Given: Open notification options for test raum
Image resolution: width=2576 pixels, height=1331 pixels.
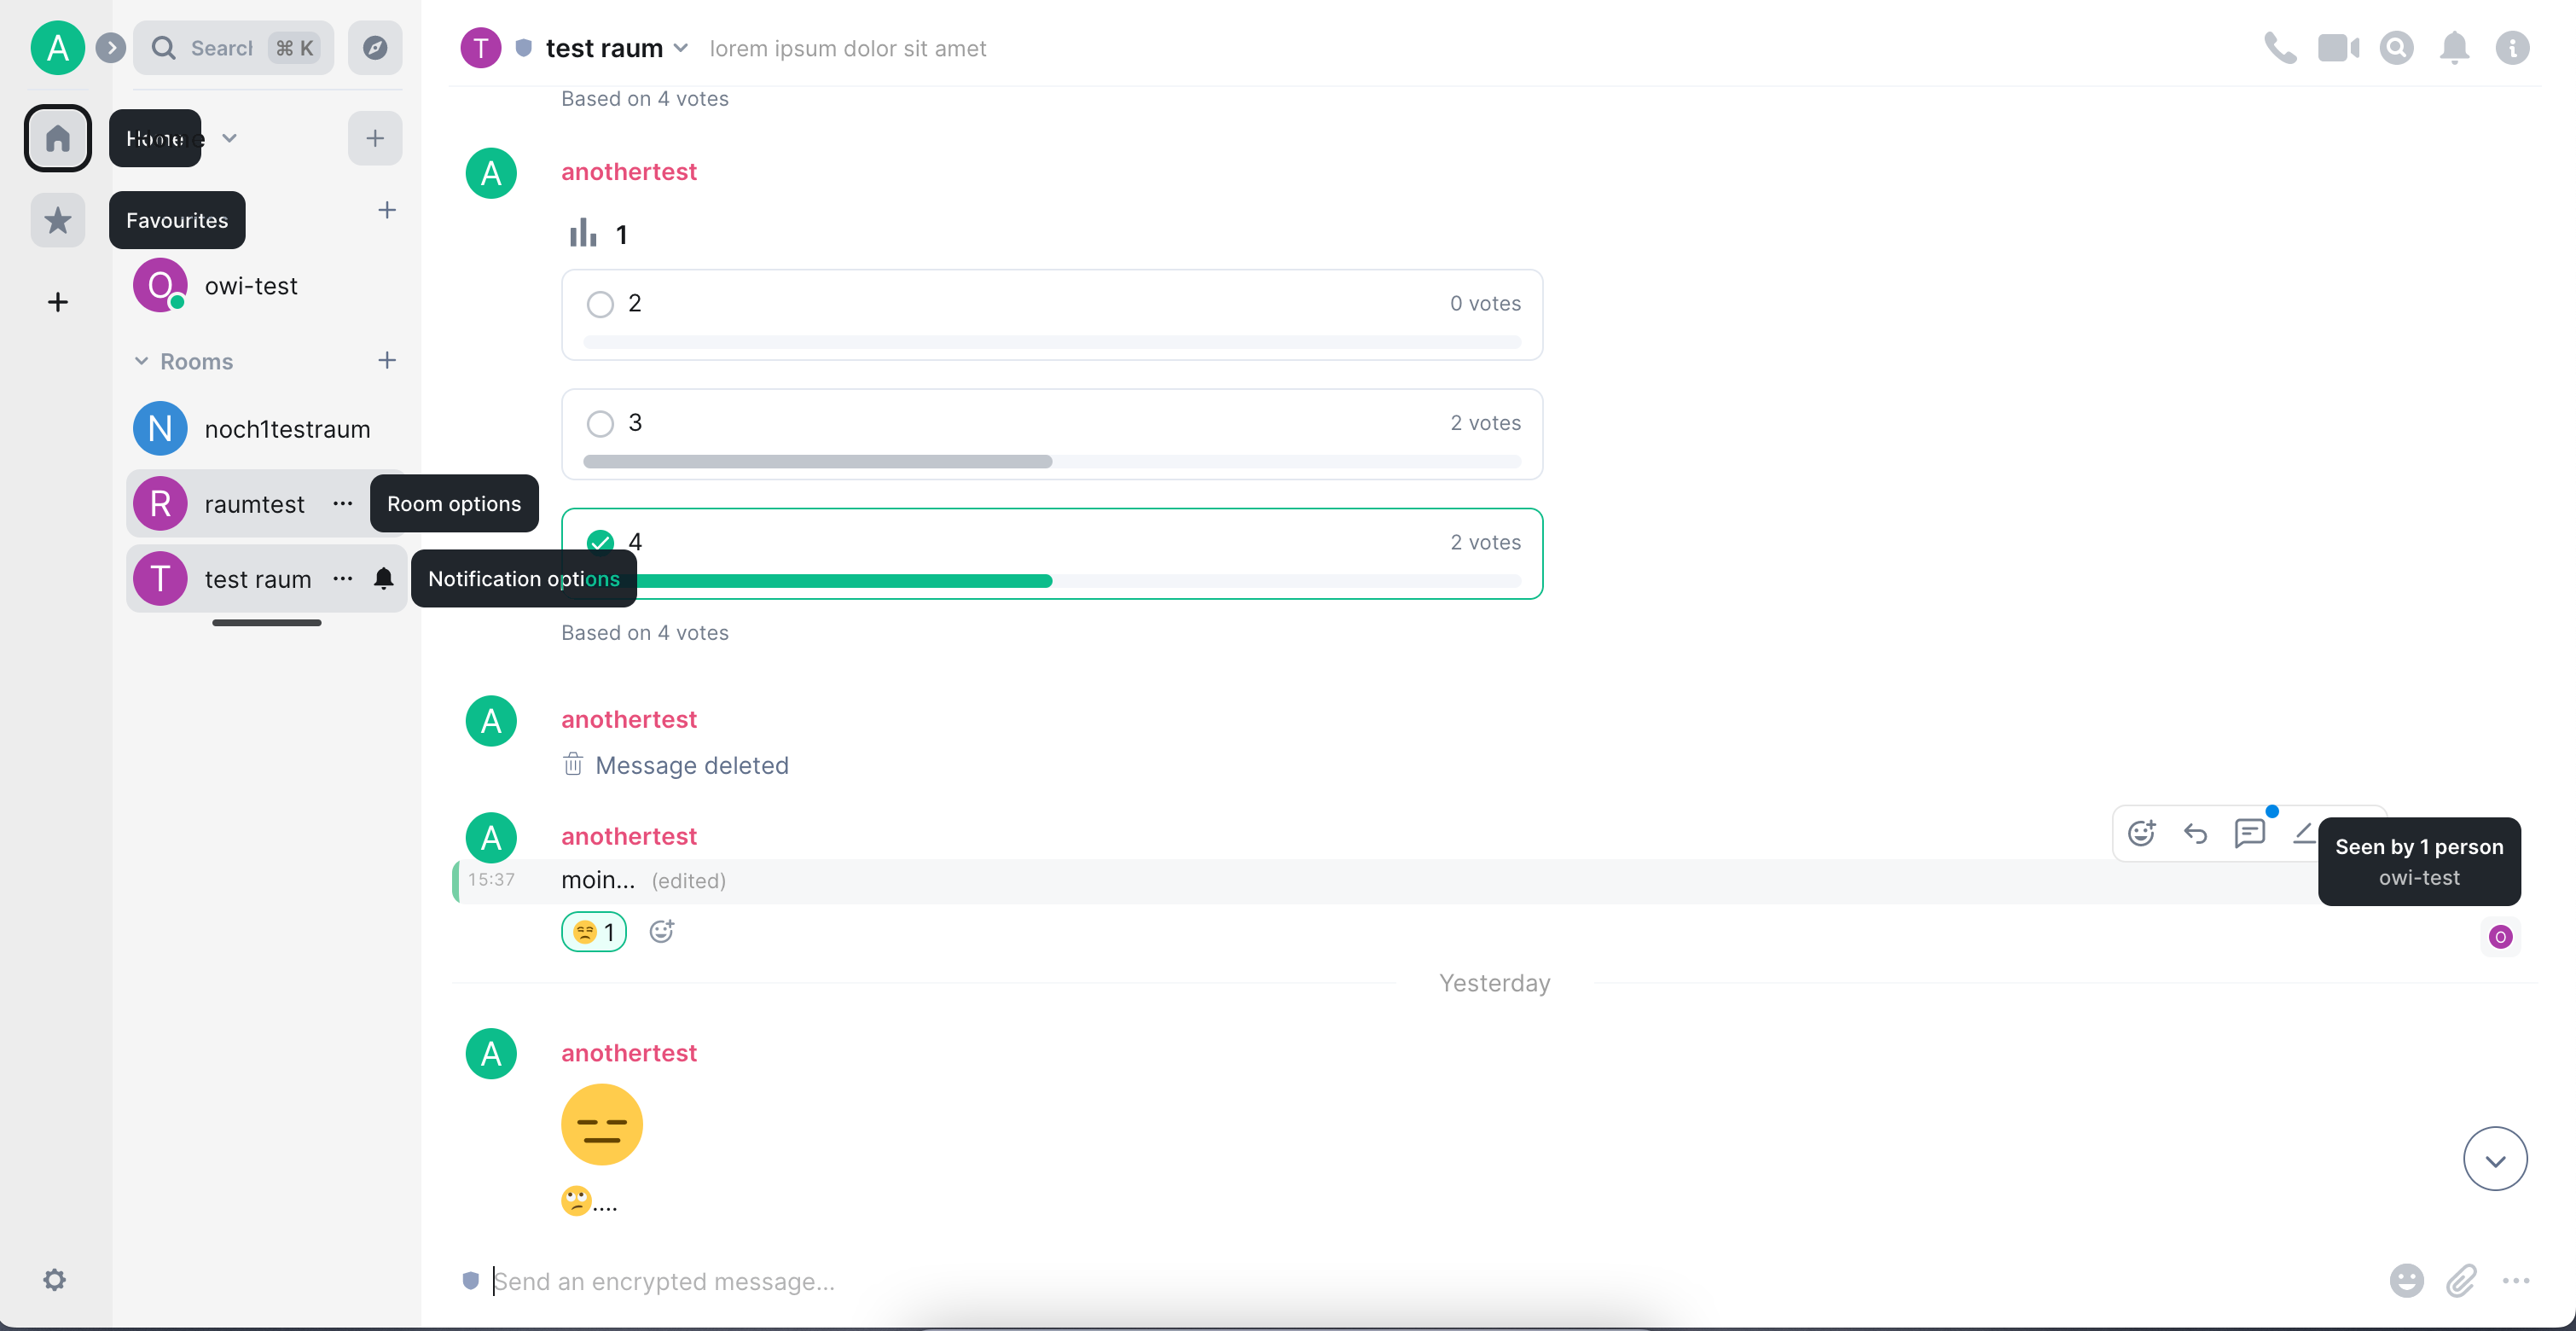Looking at the screenshot, I should pos(384,578).
